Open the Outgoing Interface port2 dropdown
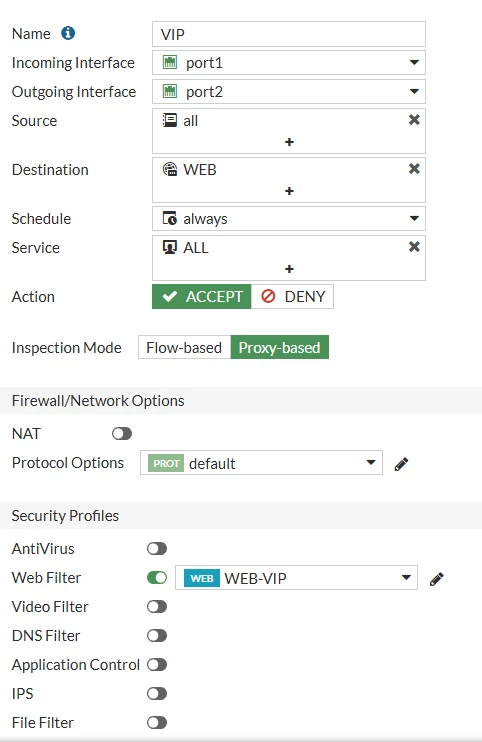Viewport: 482px width, 742px height. point(289,91)
